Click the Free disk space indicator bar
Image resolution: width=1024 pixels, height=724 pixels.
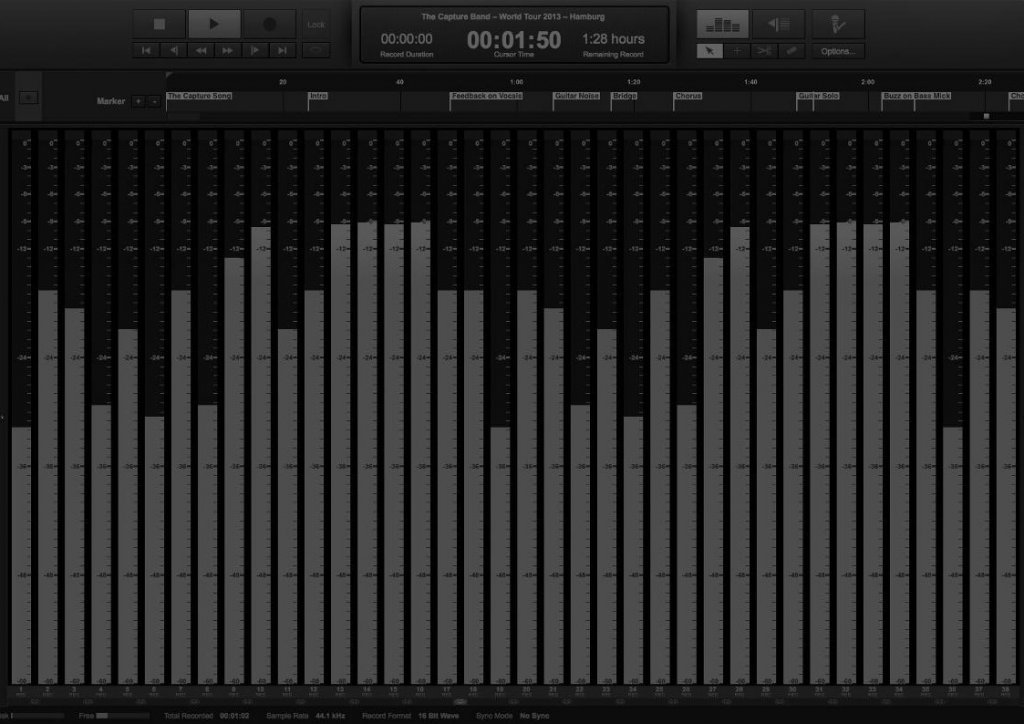point(124,716)
